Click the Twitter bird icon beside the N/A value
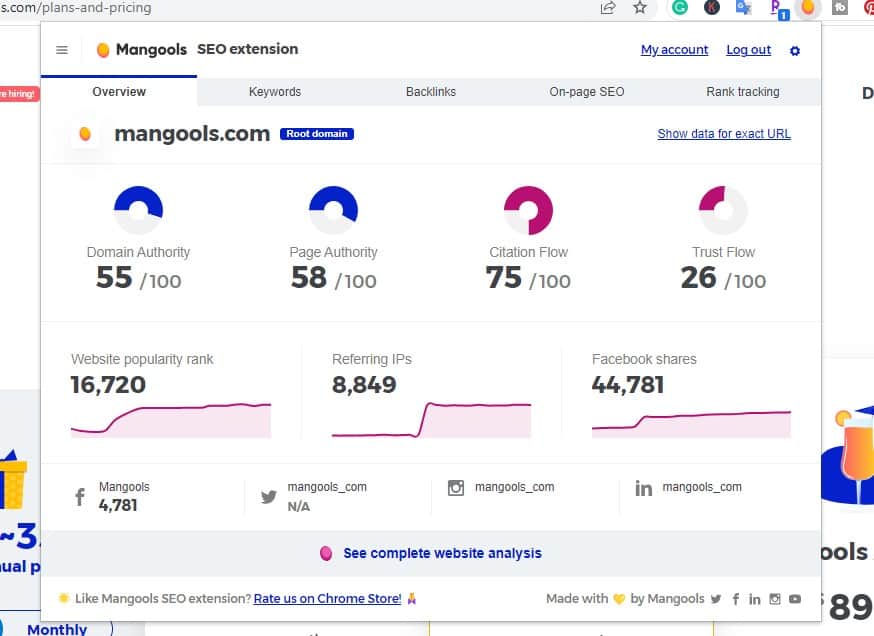Viewport: 874px width, 636px height. click(x=269, y=496)
